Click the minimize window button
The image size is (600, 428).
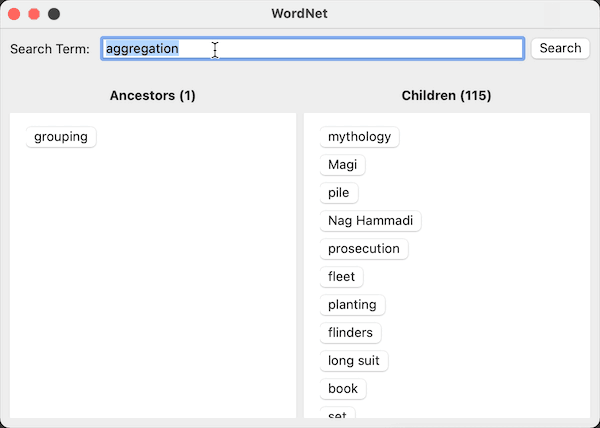(34, 14)
